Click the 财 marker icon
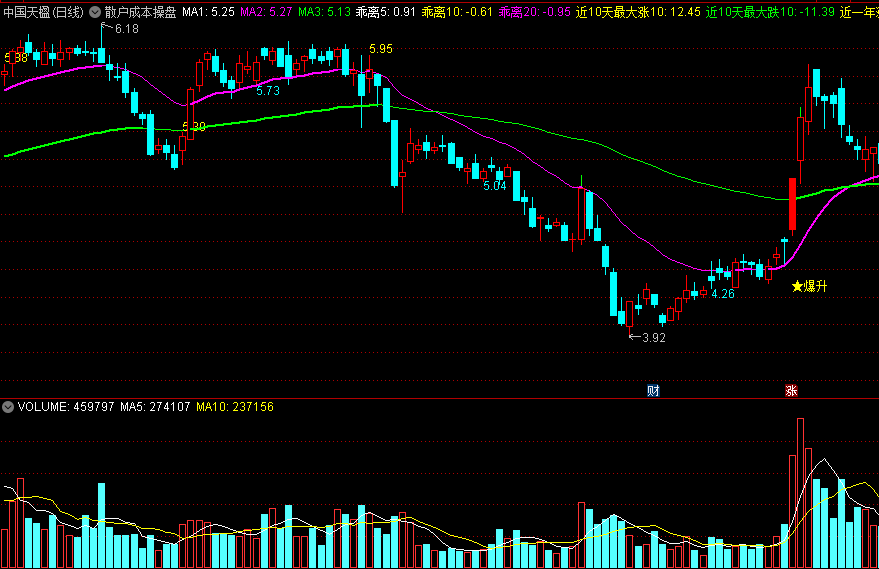 point(653,391)
